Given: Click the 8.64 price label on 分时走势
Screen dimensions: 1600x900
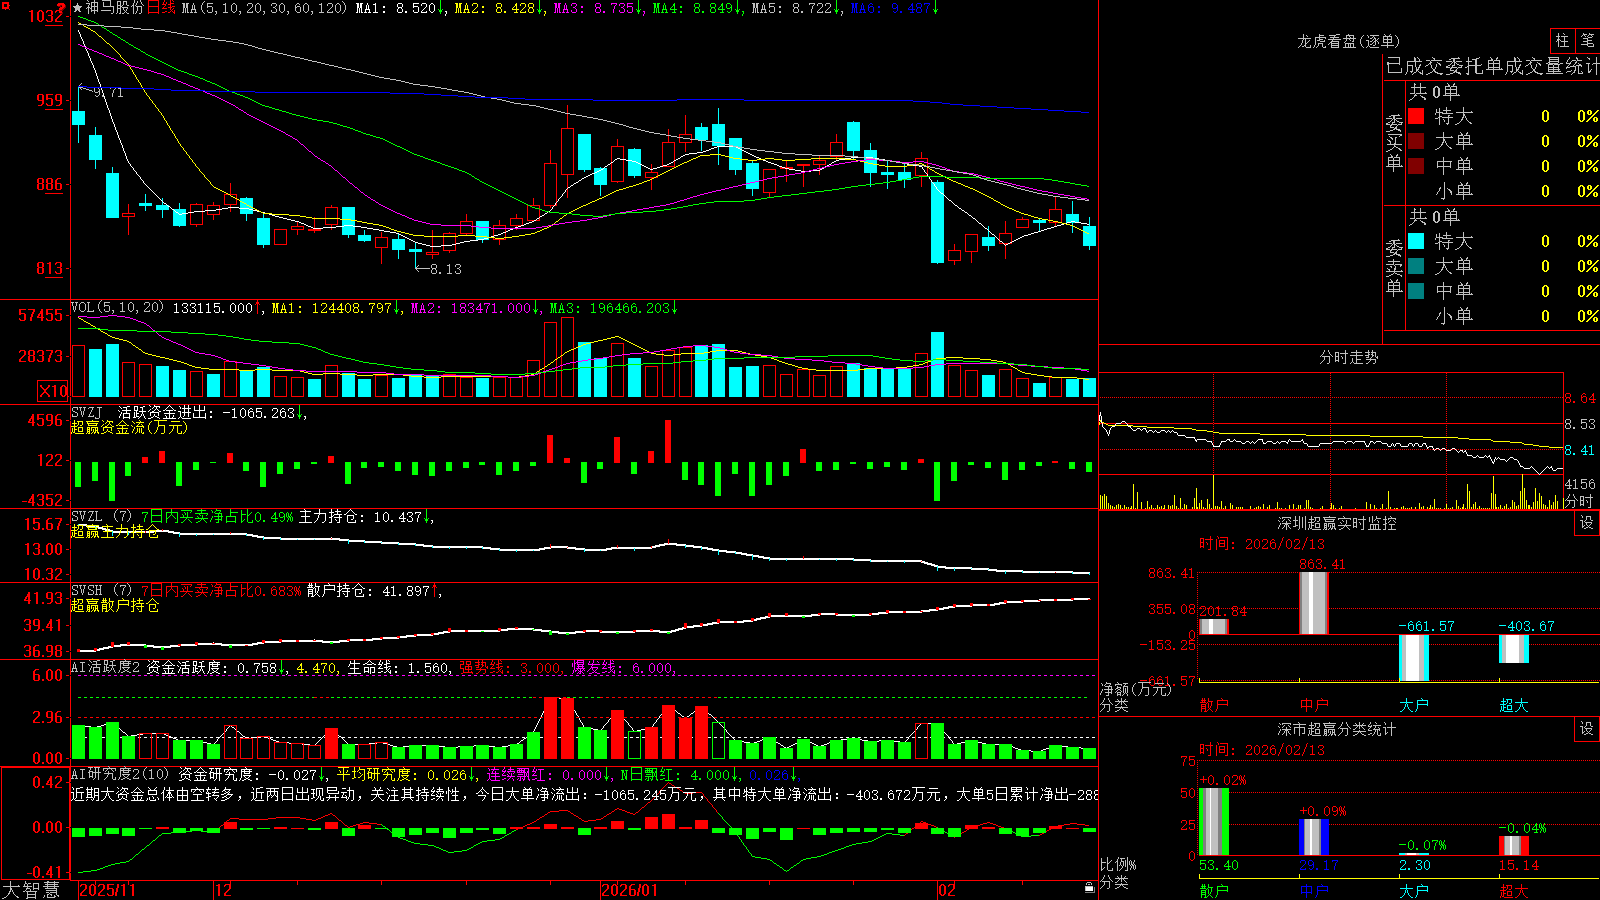Looking at the screenshot, I should pos(1580,398).
